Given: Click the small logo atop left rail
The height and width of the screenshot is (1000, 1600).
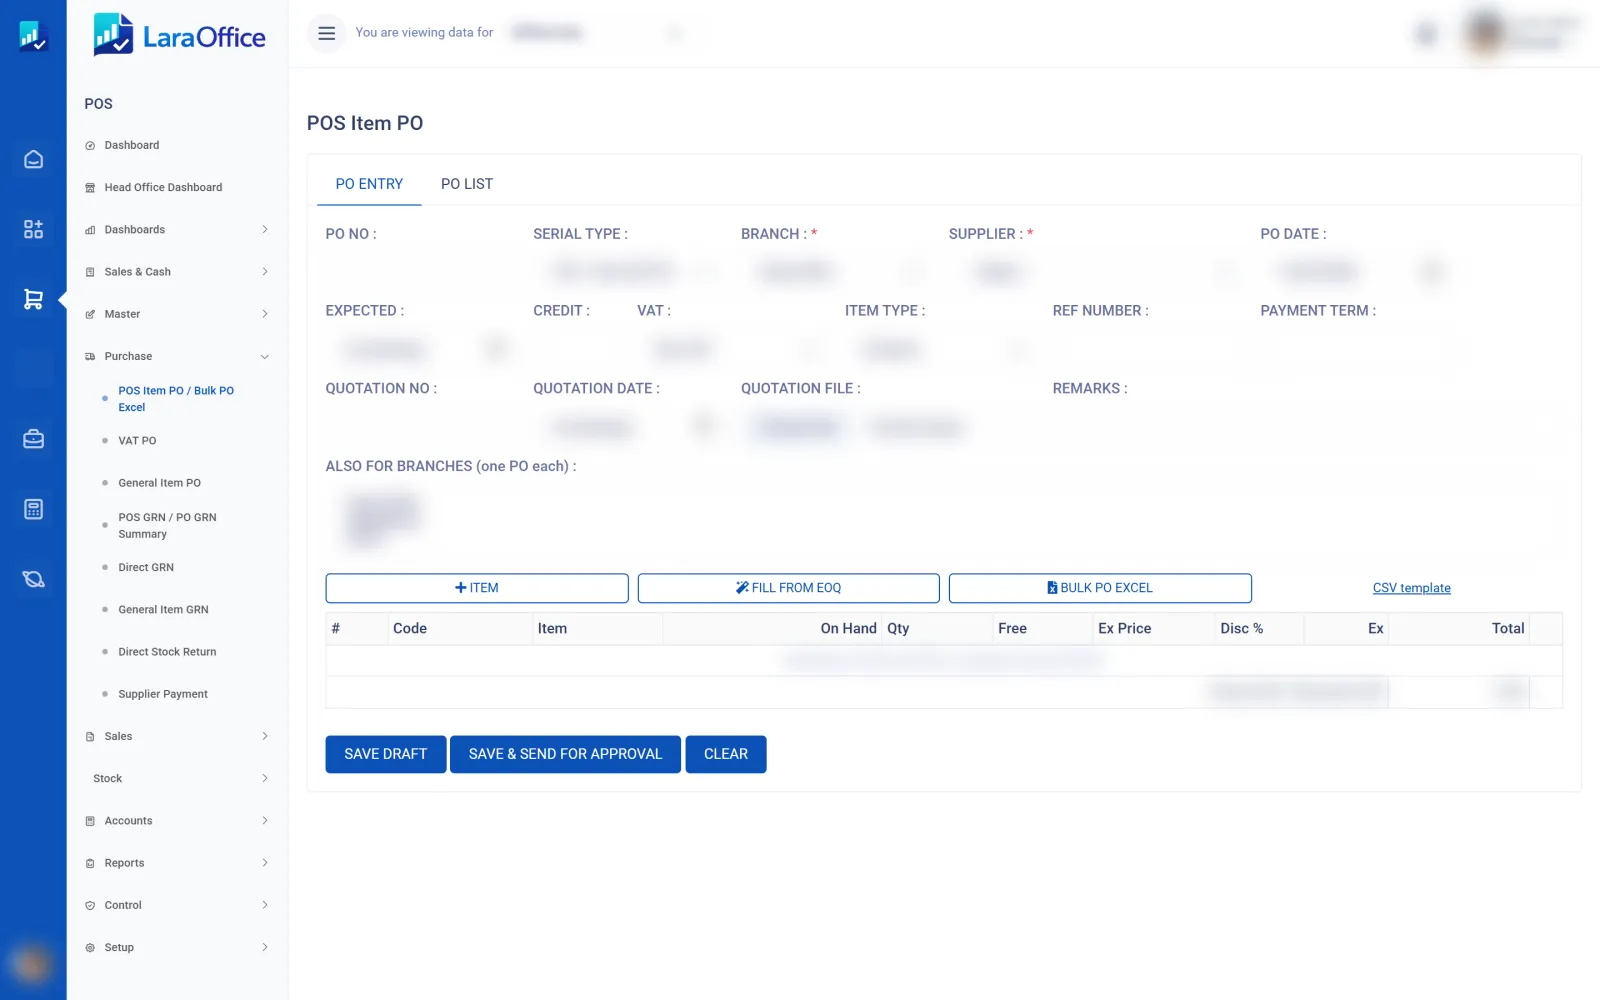Looking at the screenshot, I should coord(33,36).
